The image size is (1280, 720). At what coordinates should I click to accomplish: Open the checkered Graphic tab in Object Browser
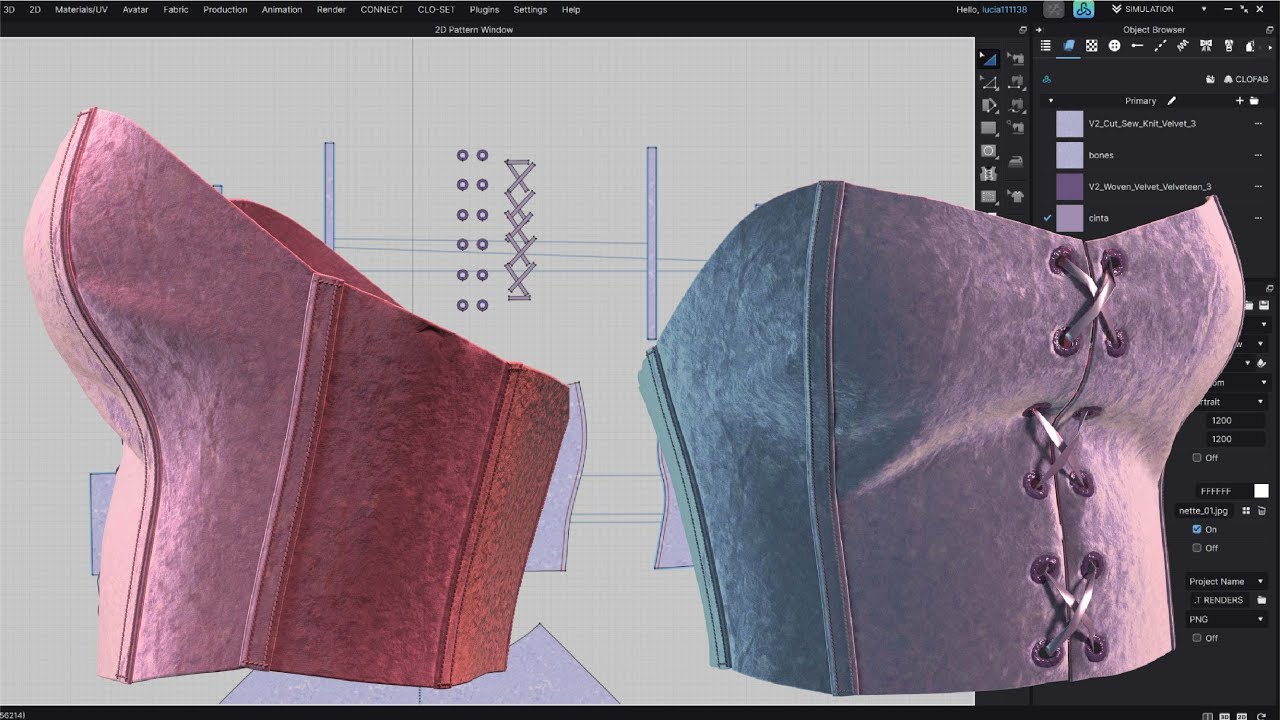[x=1092, y=46]
